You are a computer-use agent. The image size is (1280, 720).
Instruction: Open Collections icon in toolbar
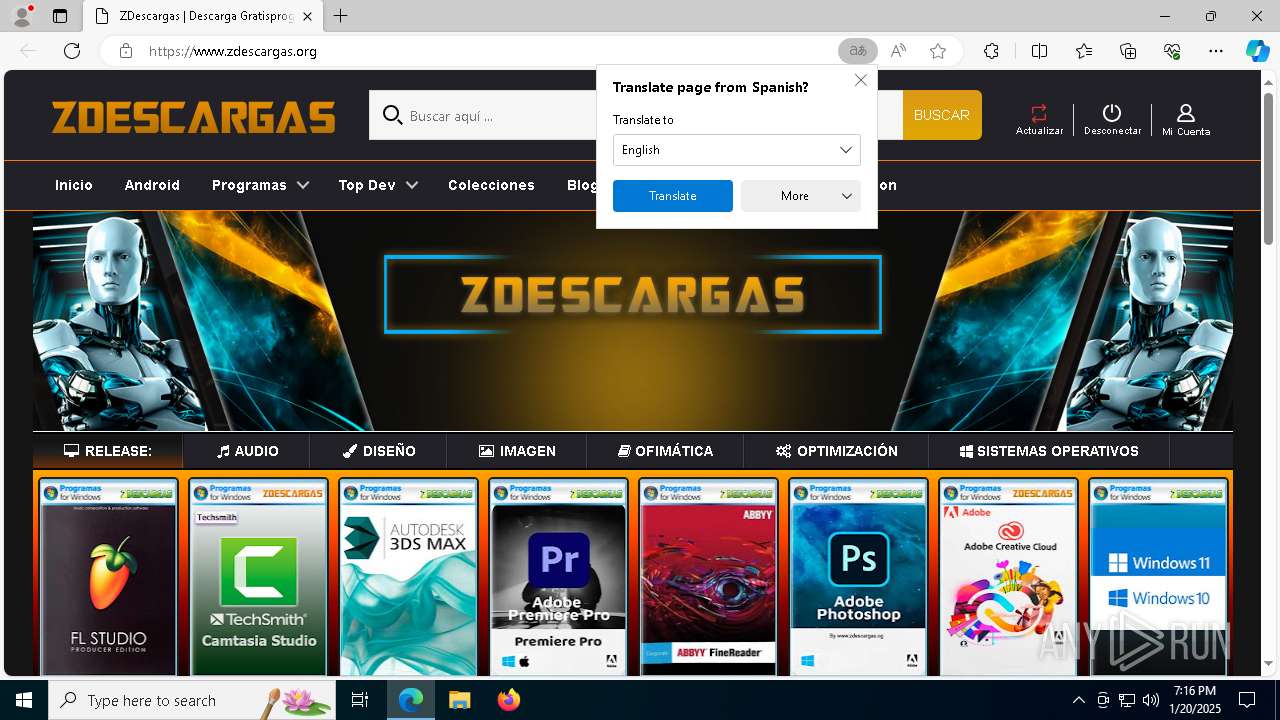pyautogui.click(x=1128, y=51)
